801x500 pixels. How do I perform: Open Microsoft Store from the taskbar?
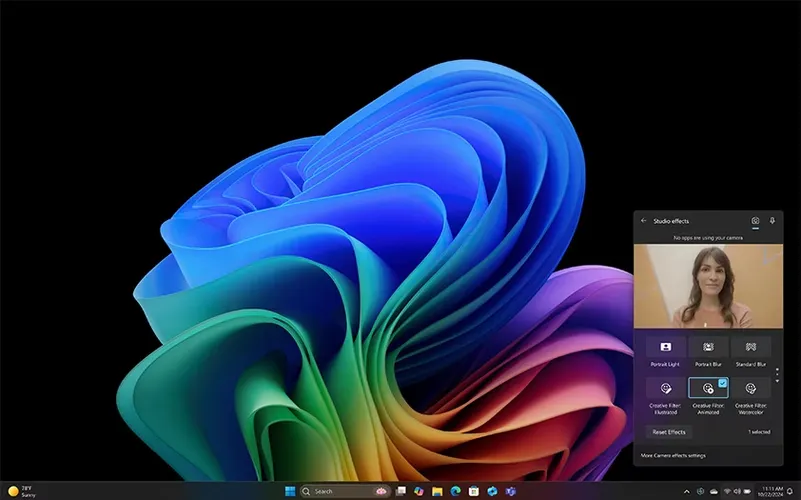click(x=474, y=491)
